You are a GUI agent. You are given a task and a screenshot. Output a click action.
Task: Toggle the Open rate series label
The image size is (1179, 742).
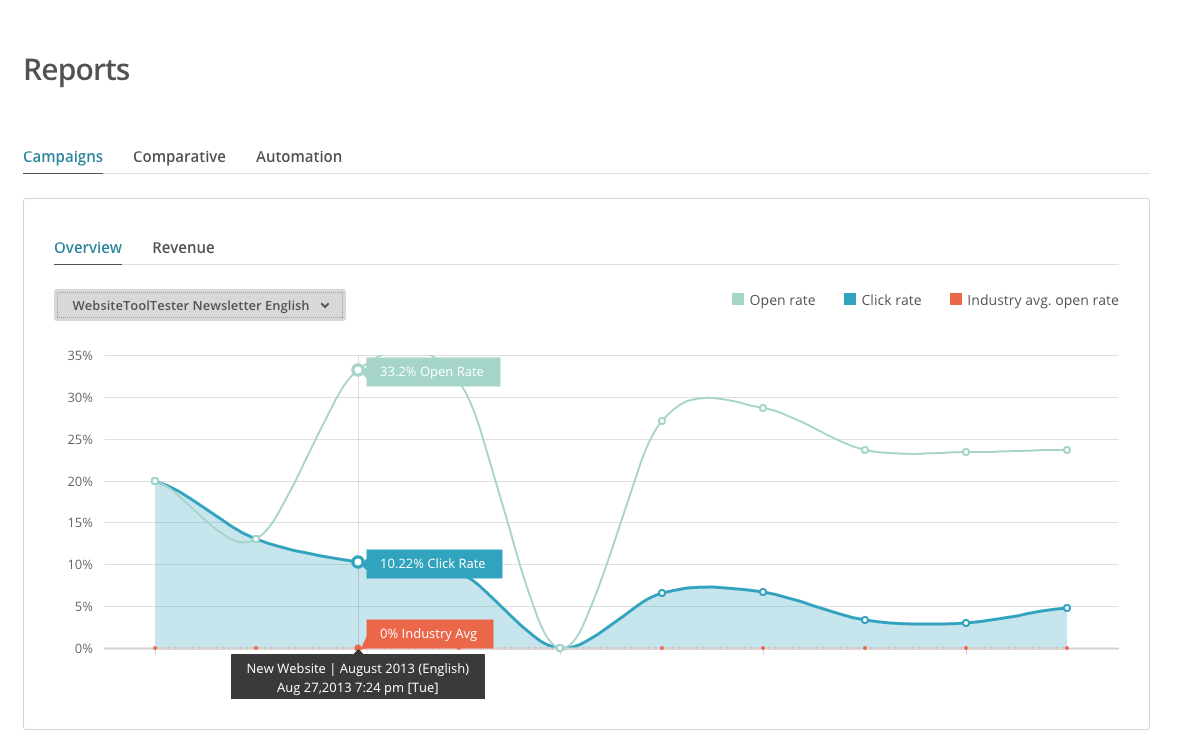pyautogui.click(x=782, y=300)
